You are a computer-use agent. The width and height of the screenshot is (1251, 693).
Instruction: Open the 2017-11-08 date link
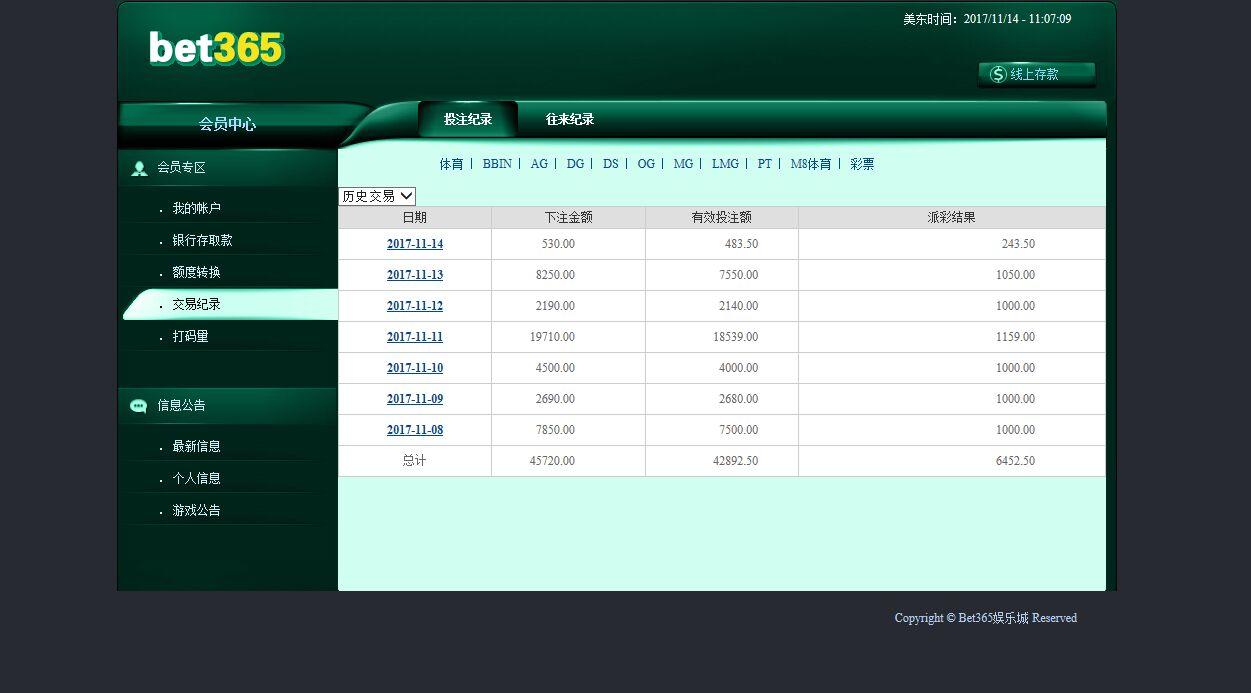[x=415, y=430]
